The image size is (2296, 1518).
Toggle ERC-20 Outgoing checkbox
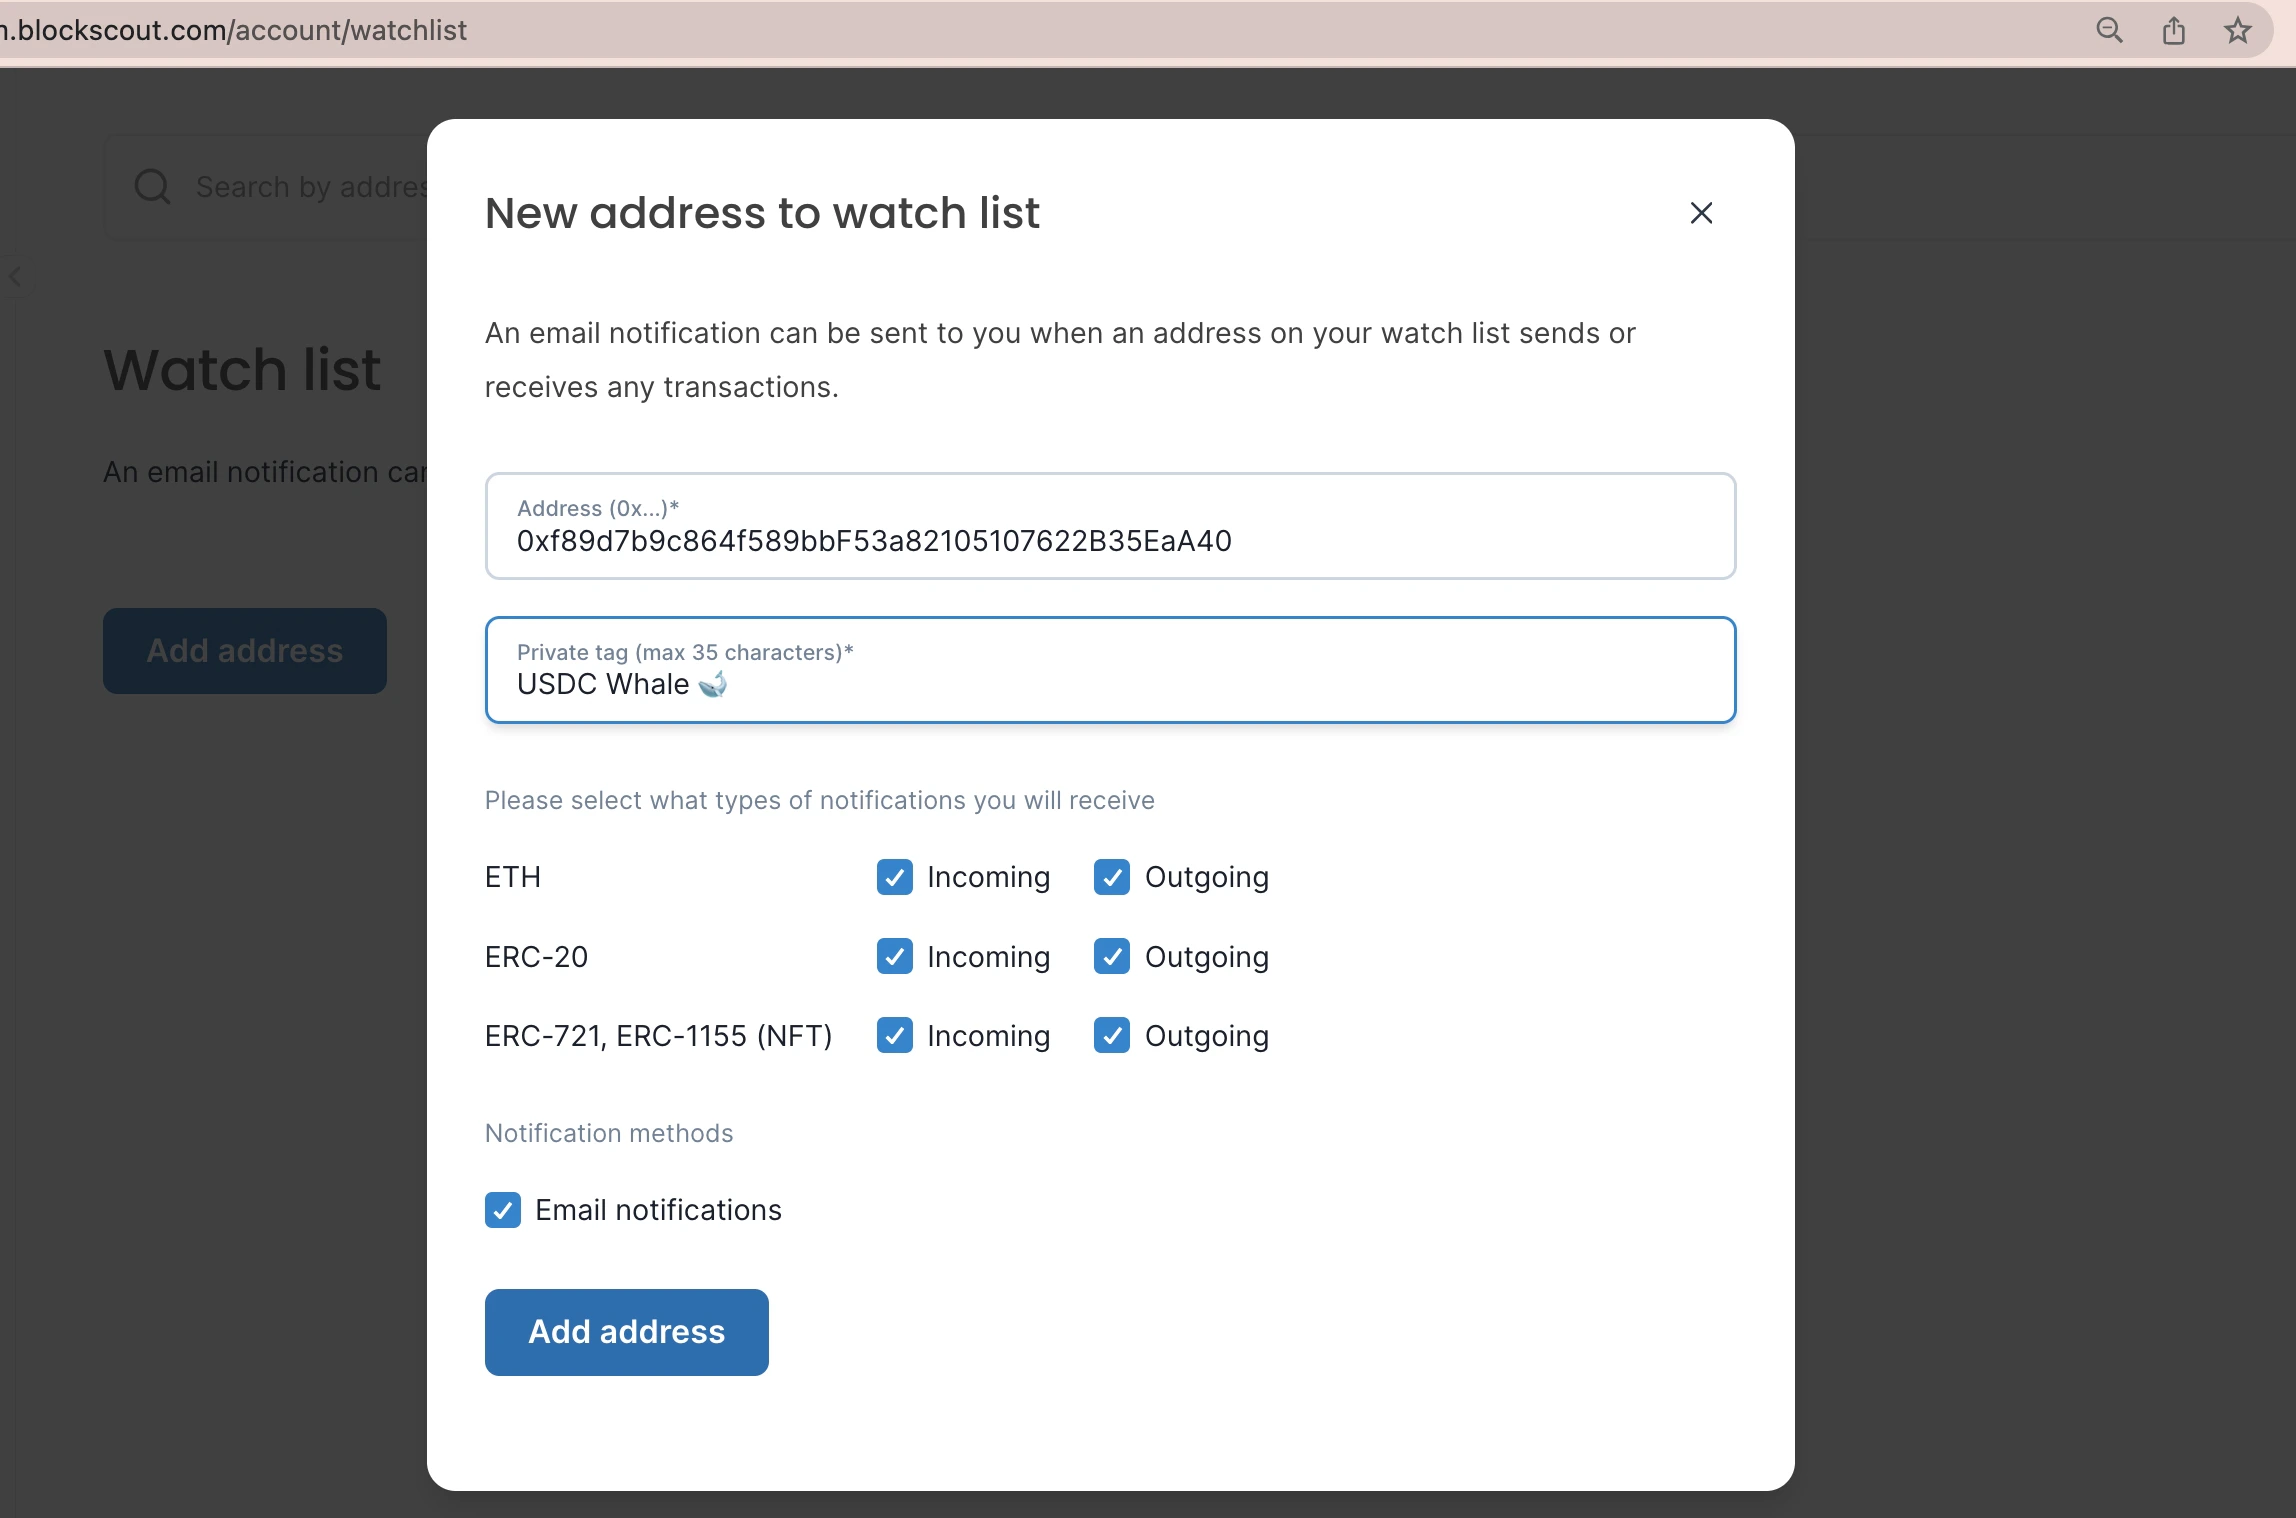click(1111, 957)
